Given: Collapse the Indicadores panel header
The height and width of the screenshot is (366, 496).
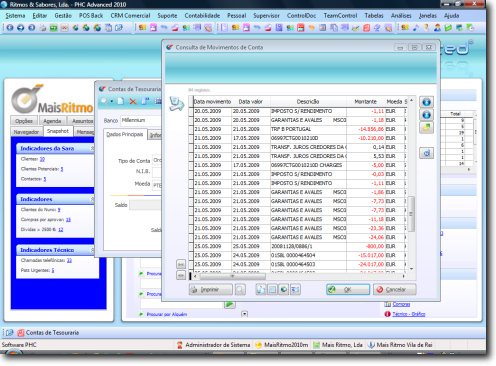Looking at the screenshot, I should [92, 199].
